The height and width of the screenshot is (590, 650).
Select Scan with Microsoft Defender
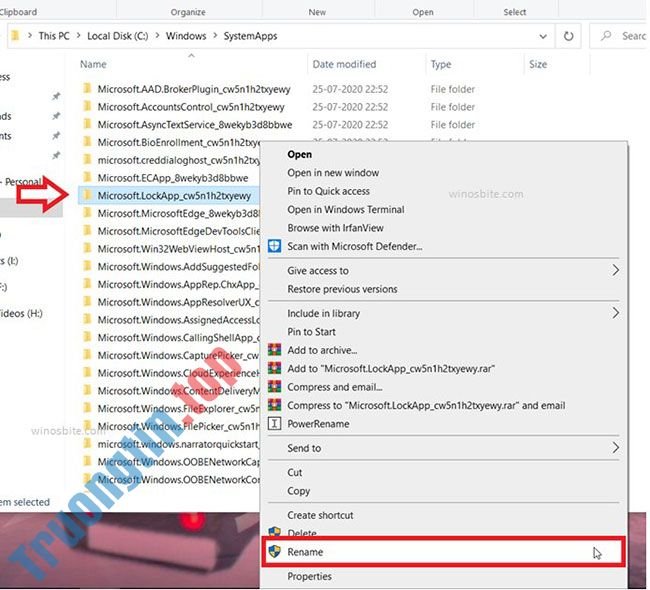(x=354, y=246)
